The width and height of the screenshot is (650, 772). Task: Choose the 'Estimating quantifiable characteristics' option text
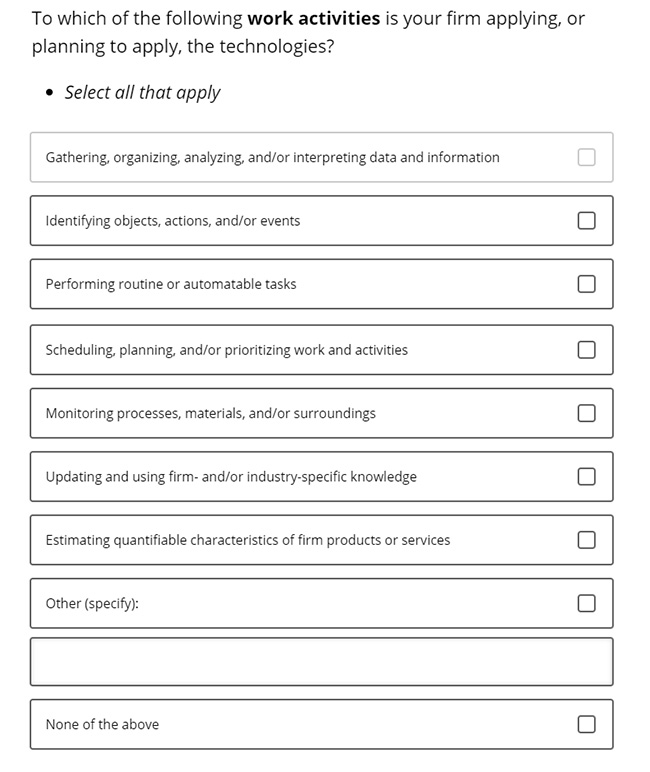pos(248,540)
